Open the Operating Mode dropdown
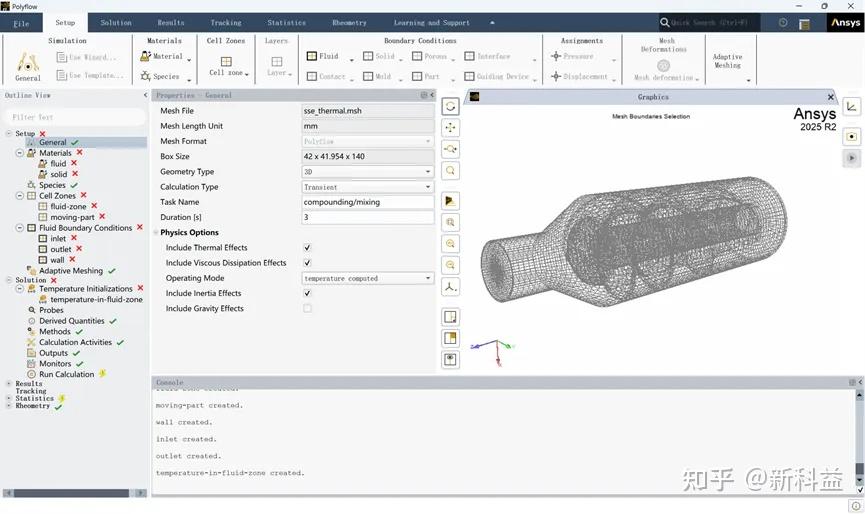Screen dimensions: 865x514 [367, 279]
